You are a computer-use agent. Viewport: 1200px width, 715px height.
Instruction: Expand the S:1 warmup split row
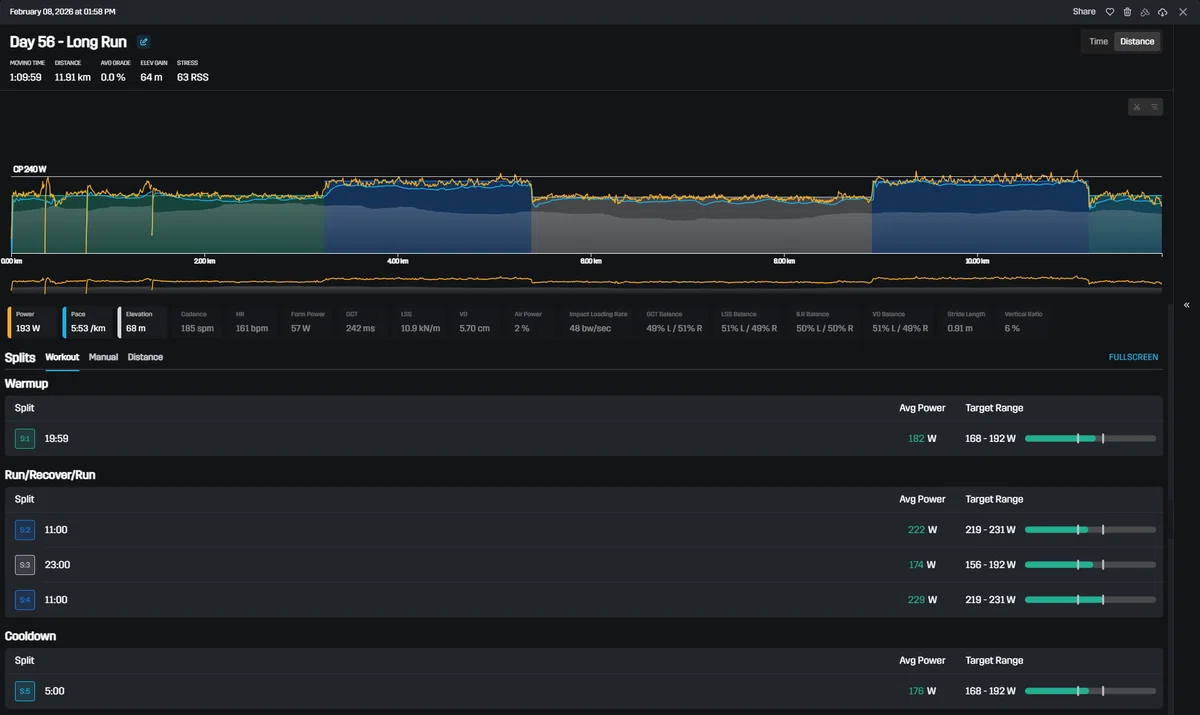pos(584,438)
